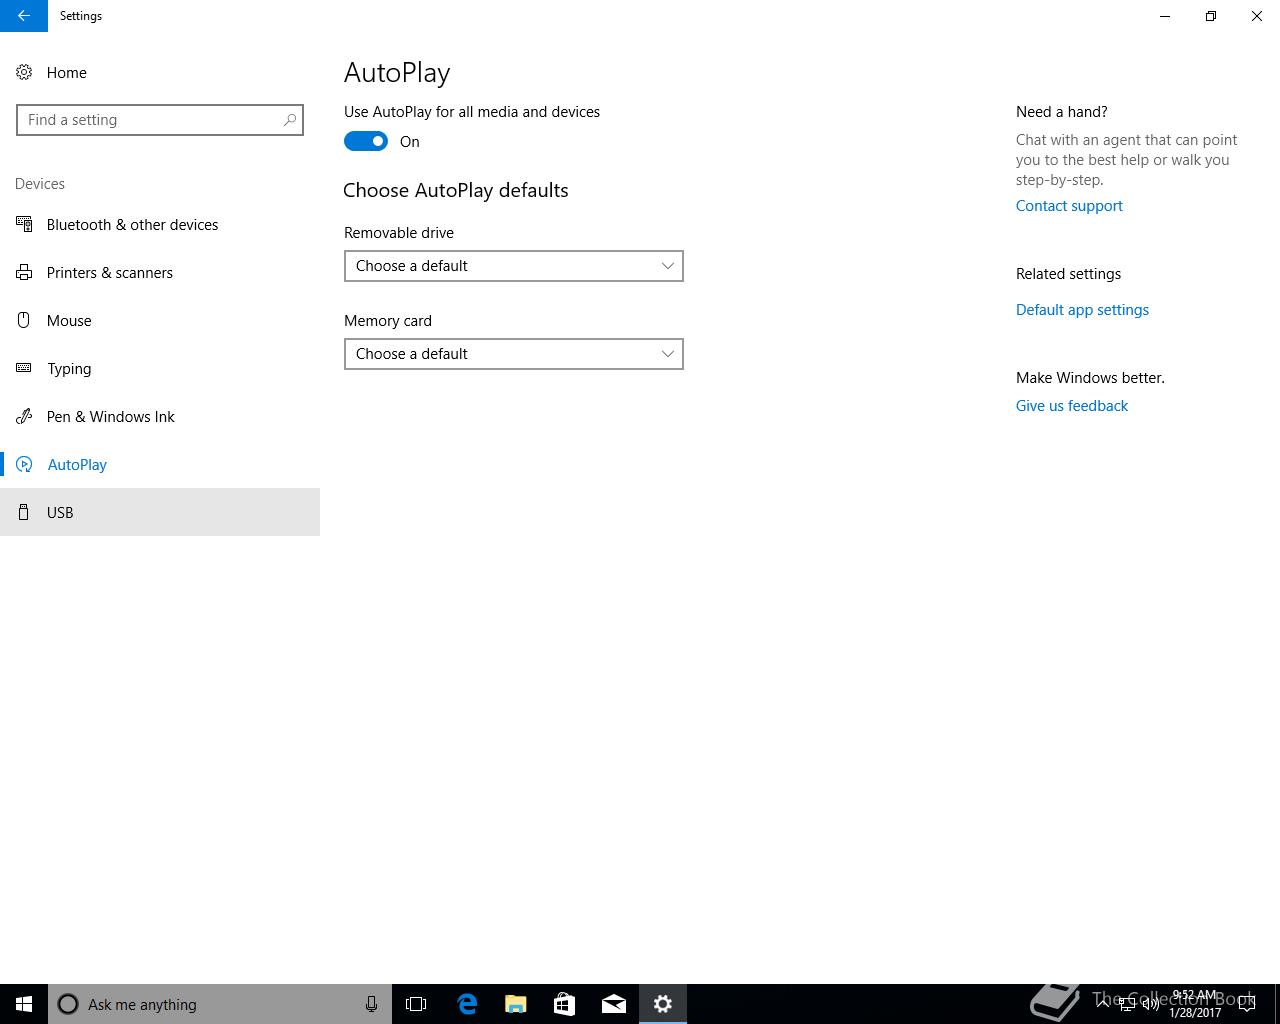Open the Windows Store taskbar icon

tap(564, 1004)
